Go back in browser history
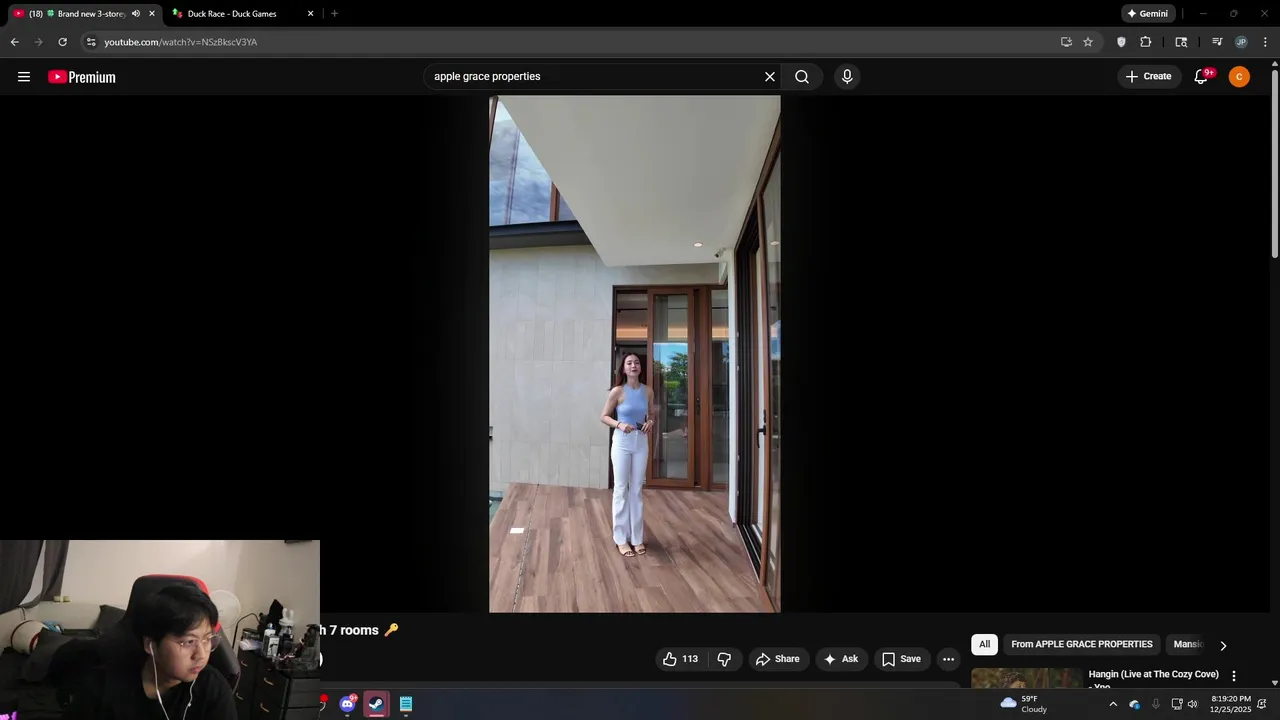The height and width of the screenshot is (720, 1280). 14,42
